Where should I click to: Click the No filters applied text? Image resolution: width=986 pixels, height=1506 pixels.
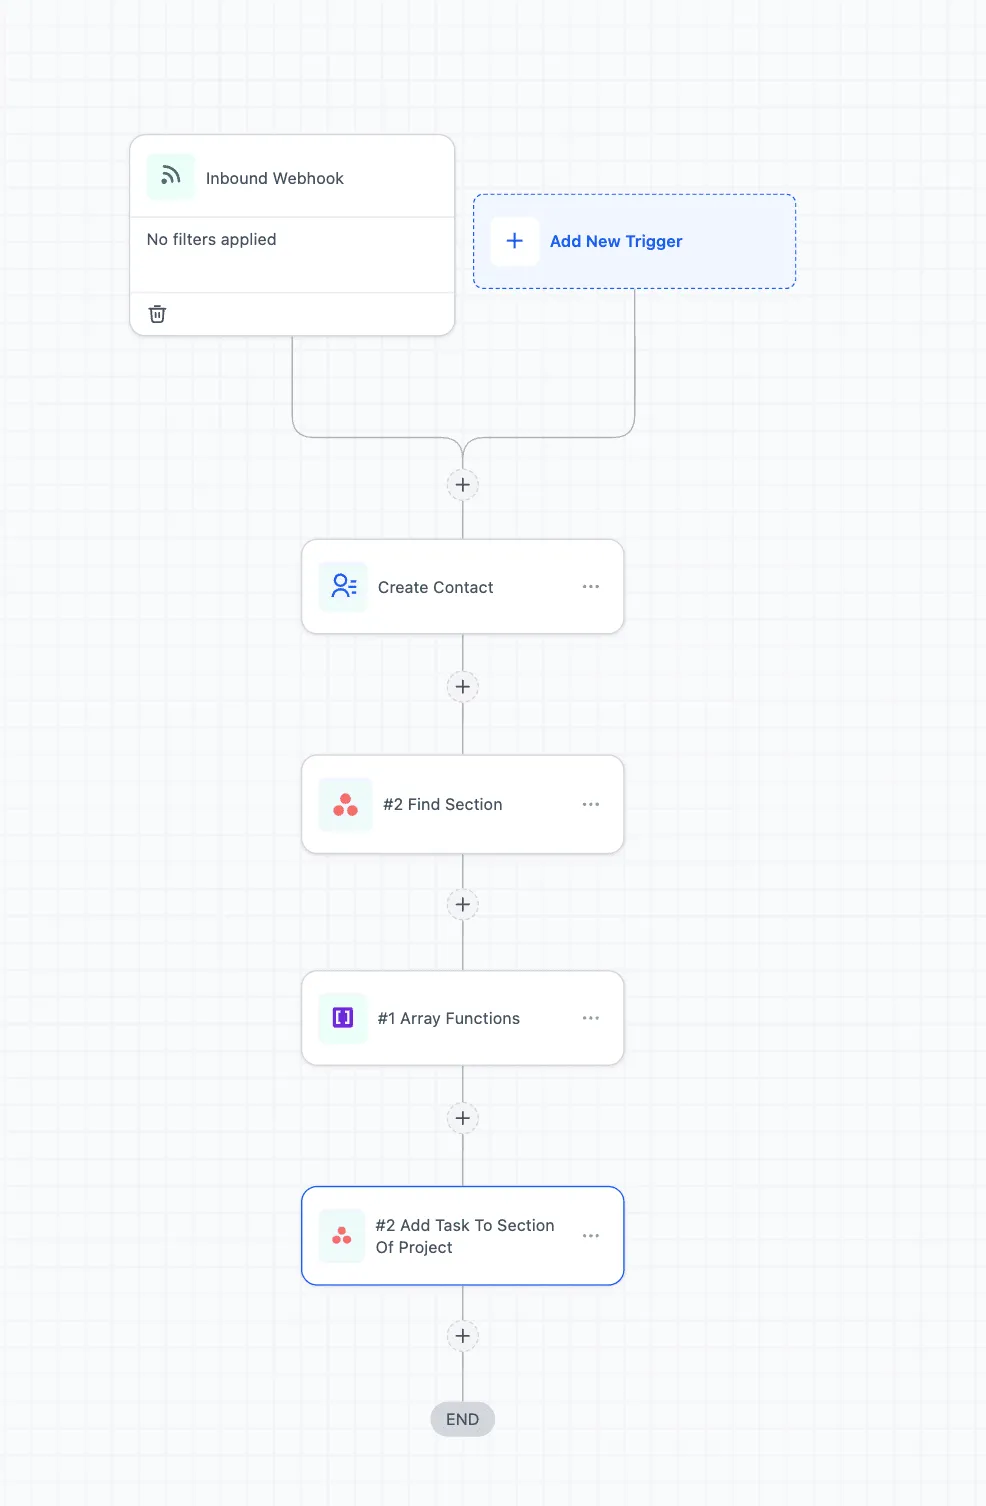[212, 240]
